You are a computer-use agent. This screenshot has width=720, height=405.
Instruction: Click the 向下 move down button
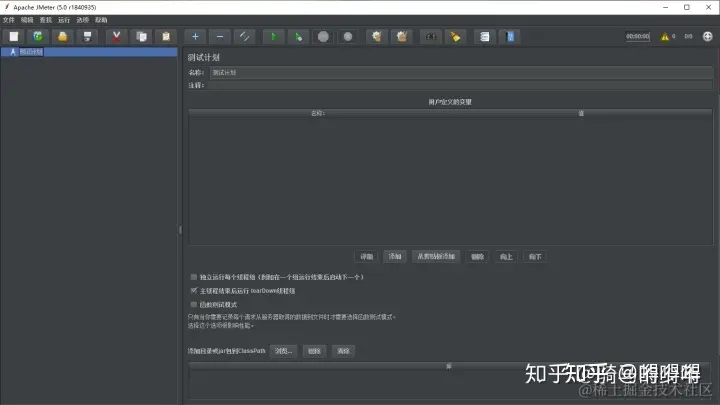[x=535, y=257]
